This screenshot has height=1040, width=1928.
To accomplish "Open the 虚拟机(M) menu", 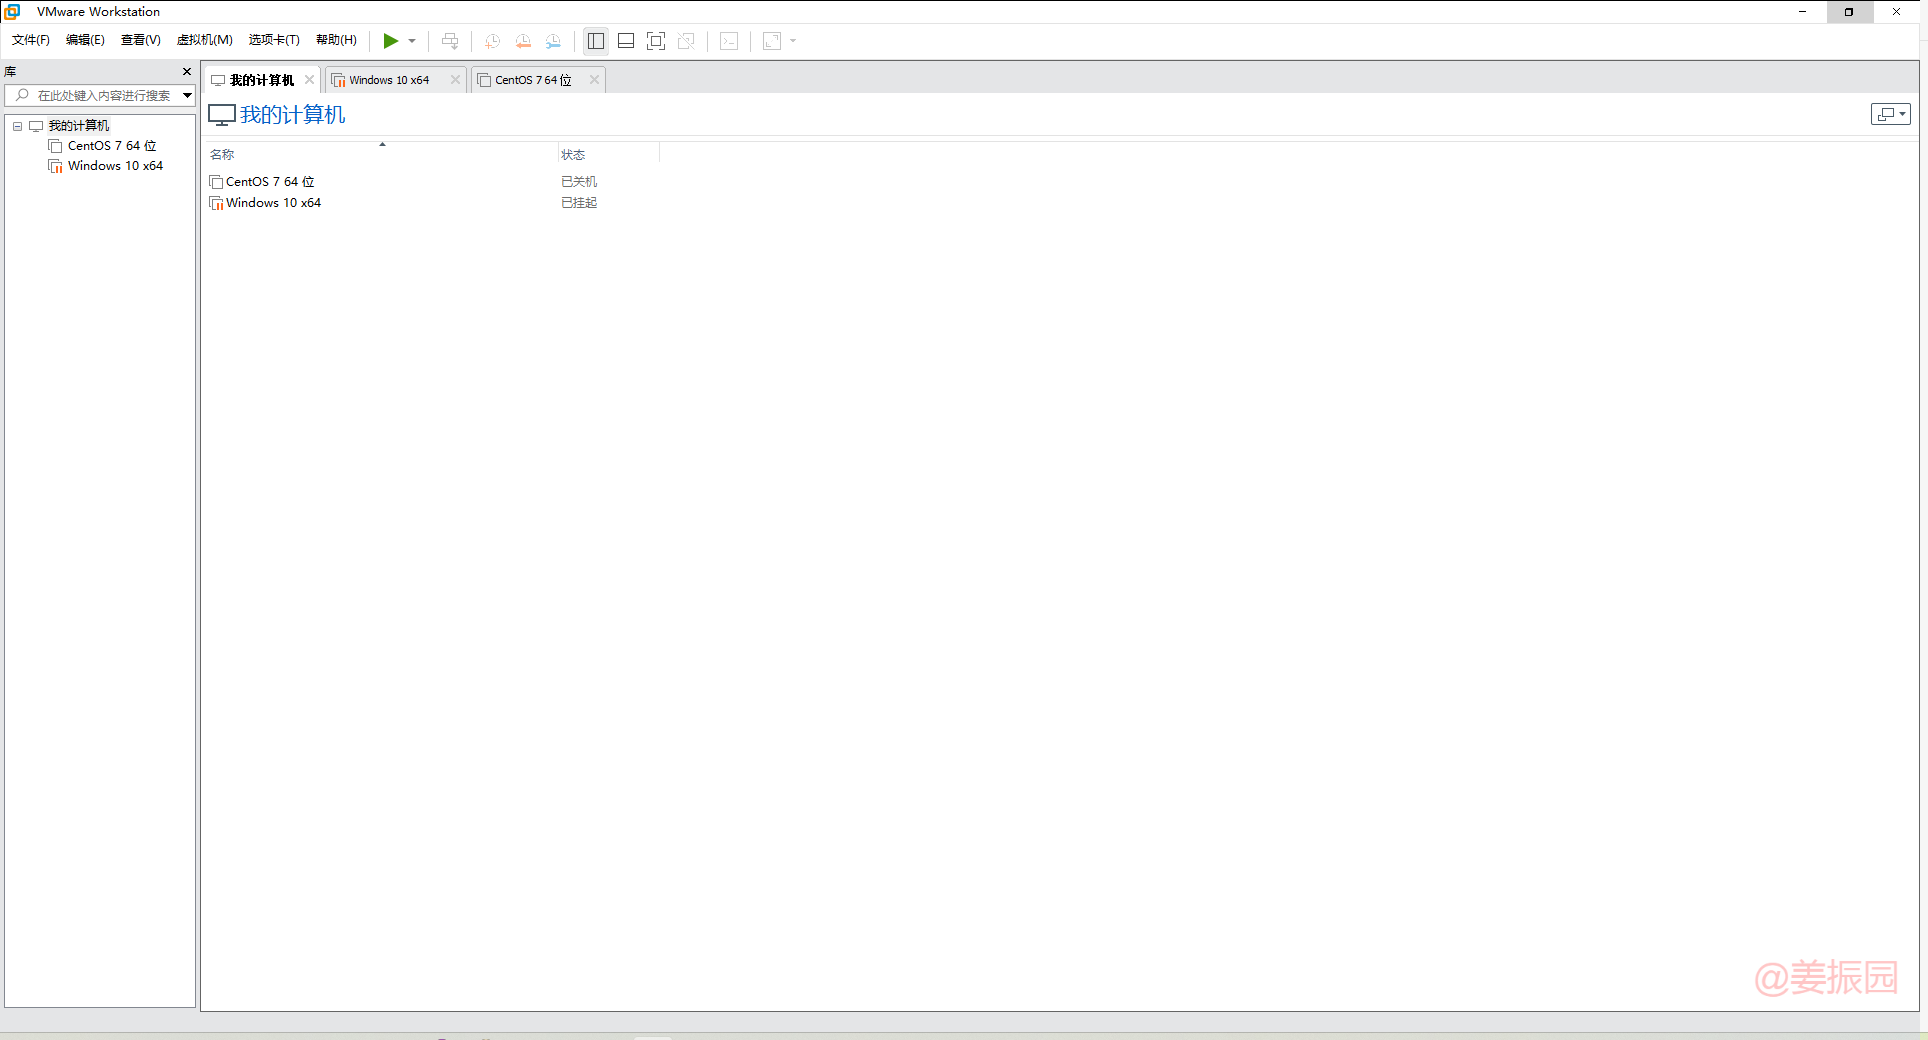I will [x=205, y=40].
